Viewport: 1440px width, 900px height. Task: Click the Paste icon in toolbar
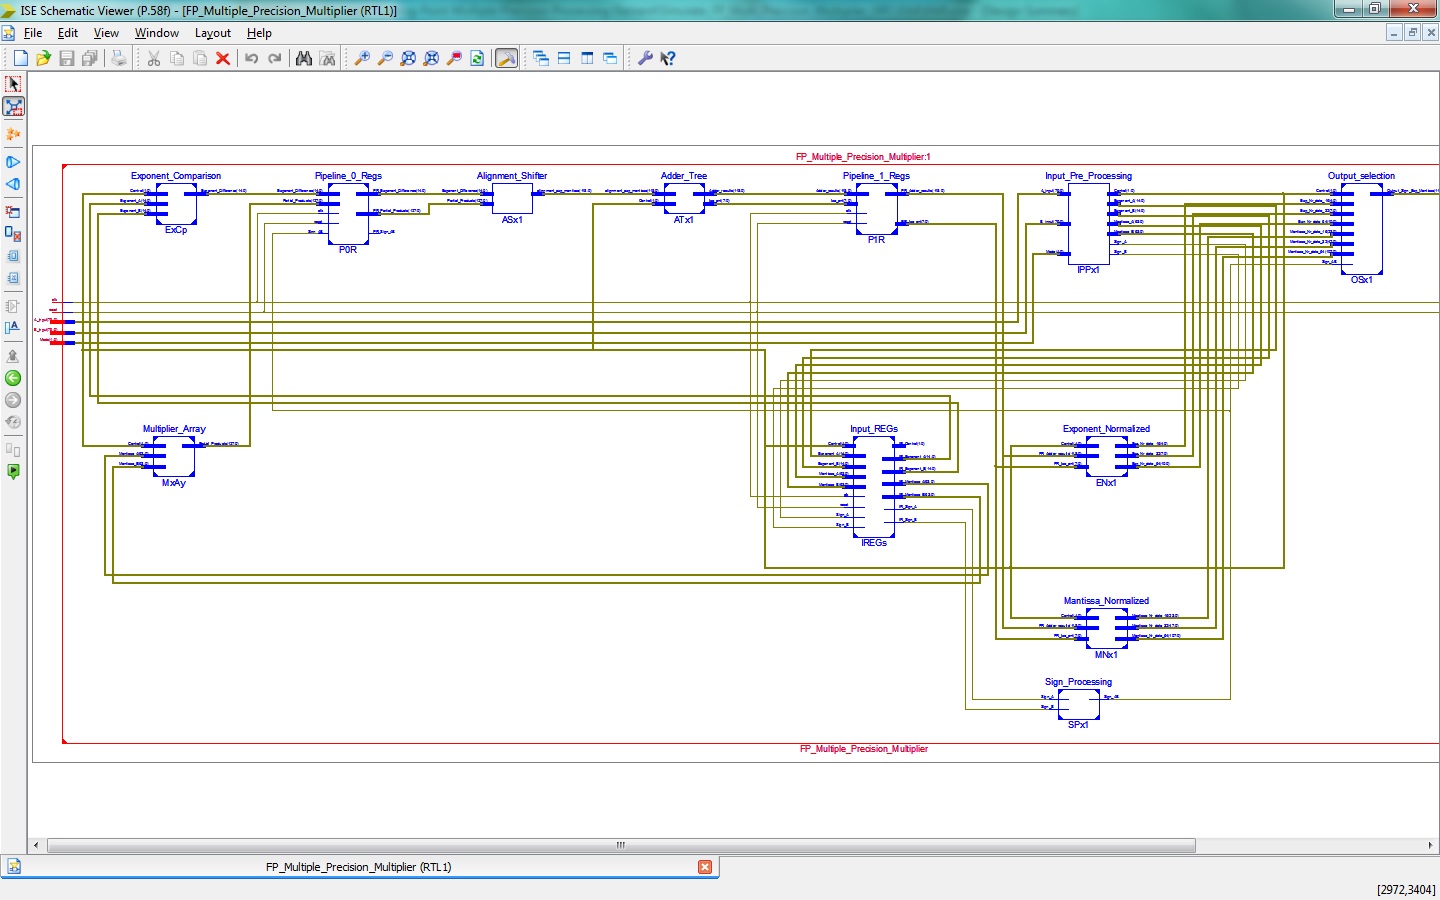tap(200, 59)
